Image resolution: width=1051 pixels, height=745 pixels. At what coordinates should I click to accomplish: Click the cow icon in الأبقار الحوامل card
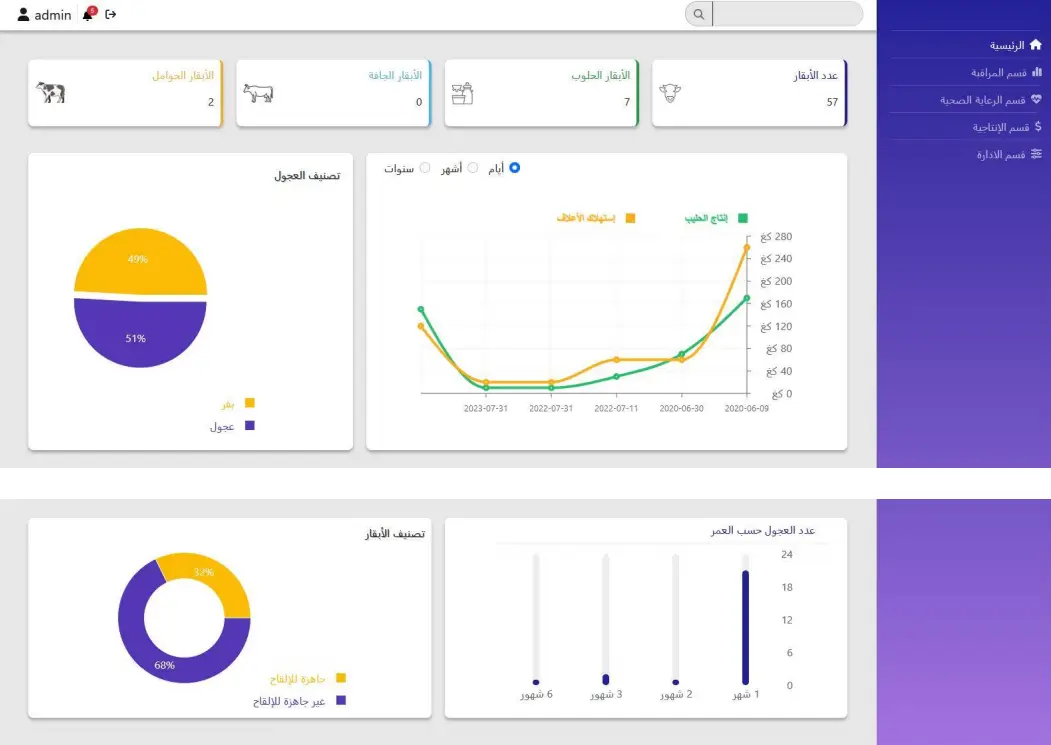[x=51, y=92]
